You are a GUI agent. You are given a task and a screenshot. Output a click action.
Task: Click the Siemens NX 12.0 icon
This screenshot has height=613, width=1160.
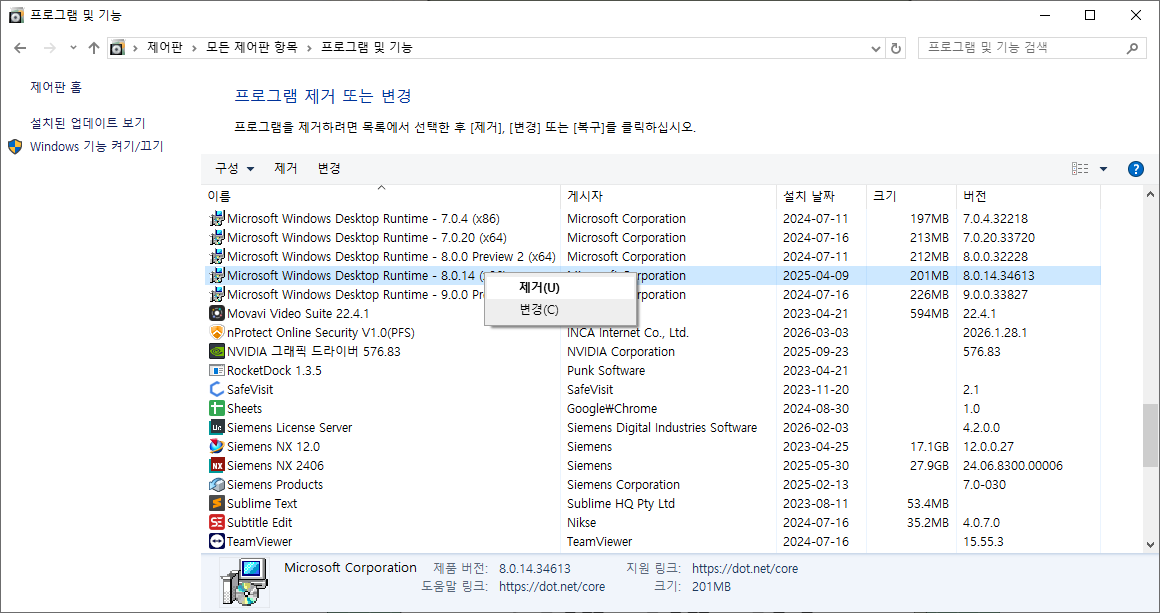(217, 447)
